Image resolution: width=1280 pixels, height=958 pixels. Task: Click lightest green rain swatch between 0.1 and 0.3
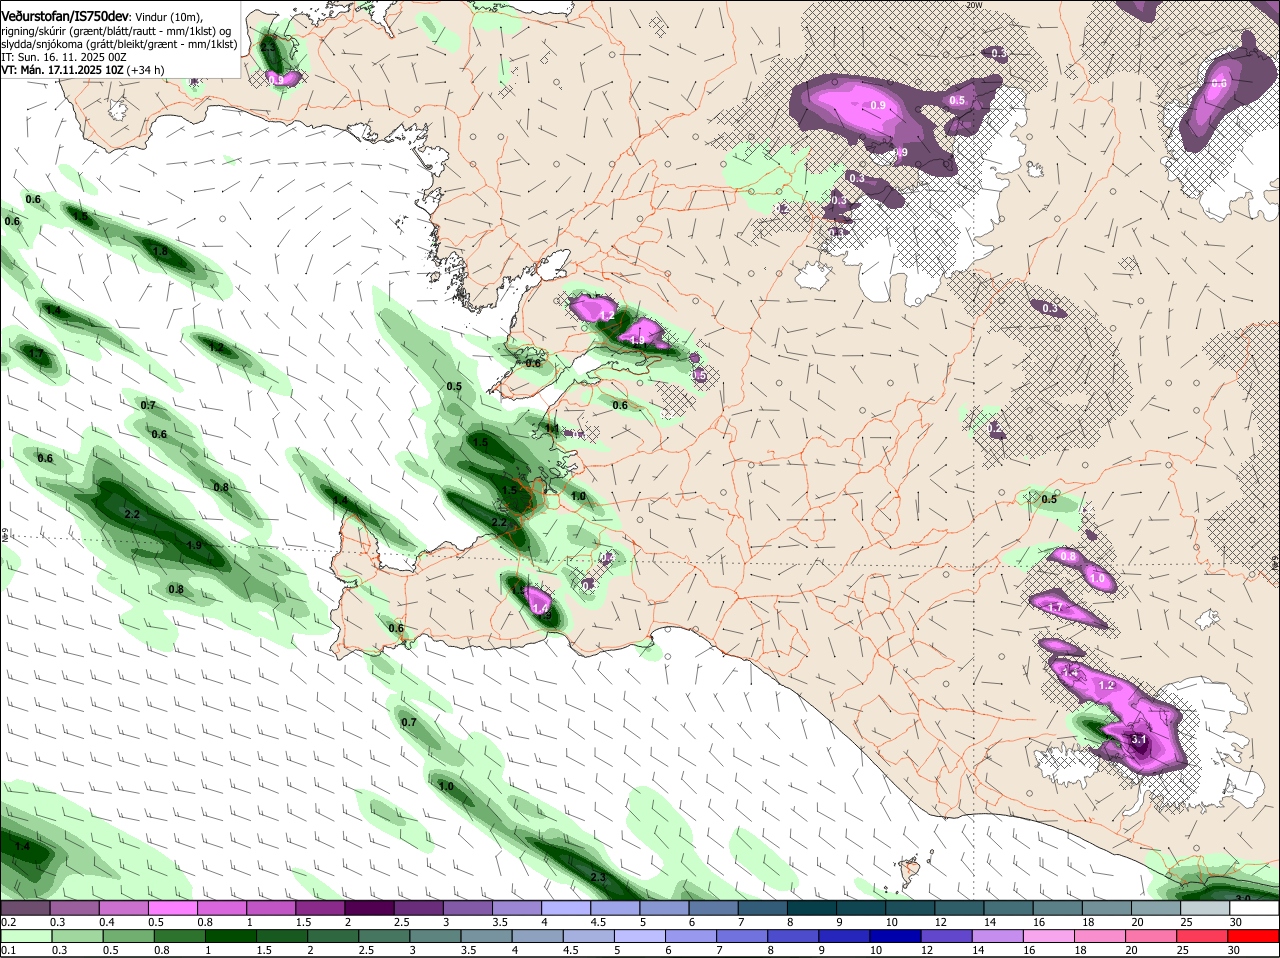pyautogui.click(x=28, y=936)
